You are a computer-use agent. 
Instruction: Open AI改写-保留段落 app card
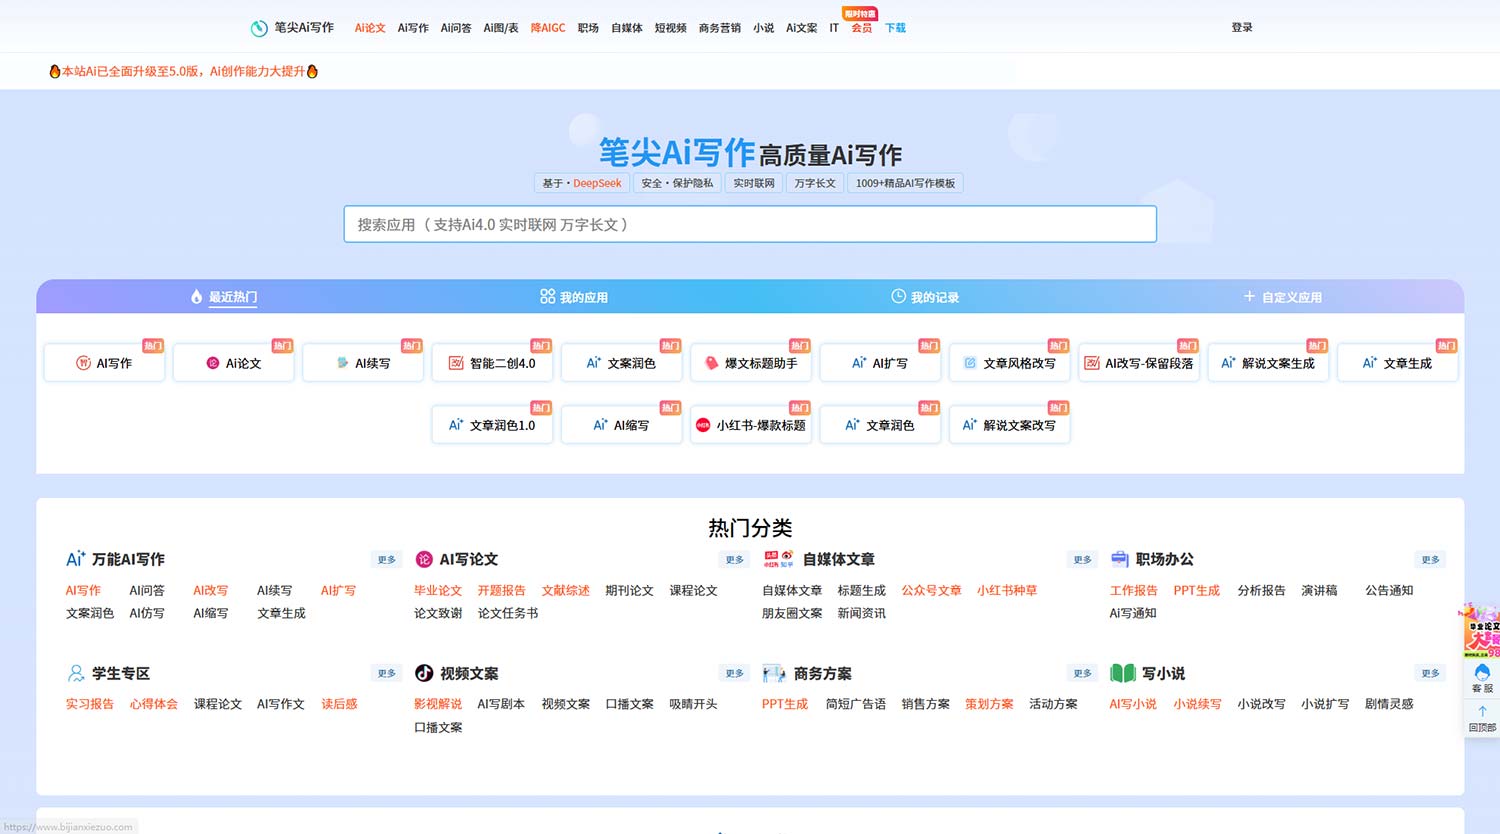click(x=1139, y=363)
